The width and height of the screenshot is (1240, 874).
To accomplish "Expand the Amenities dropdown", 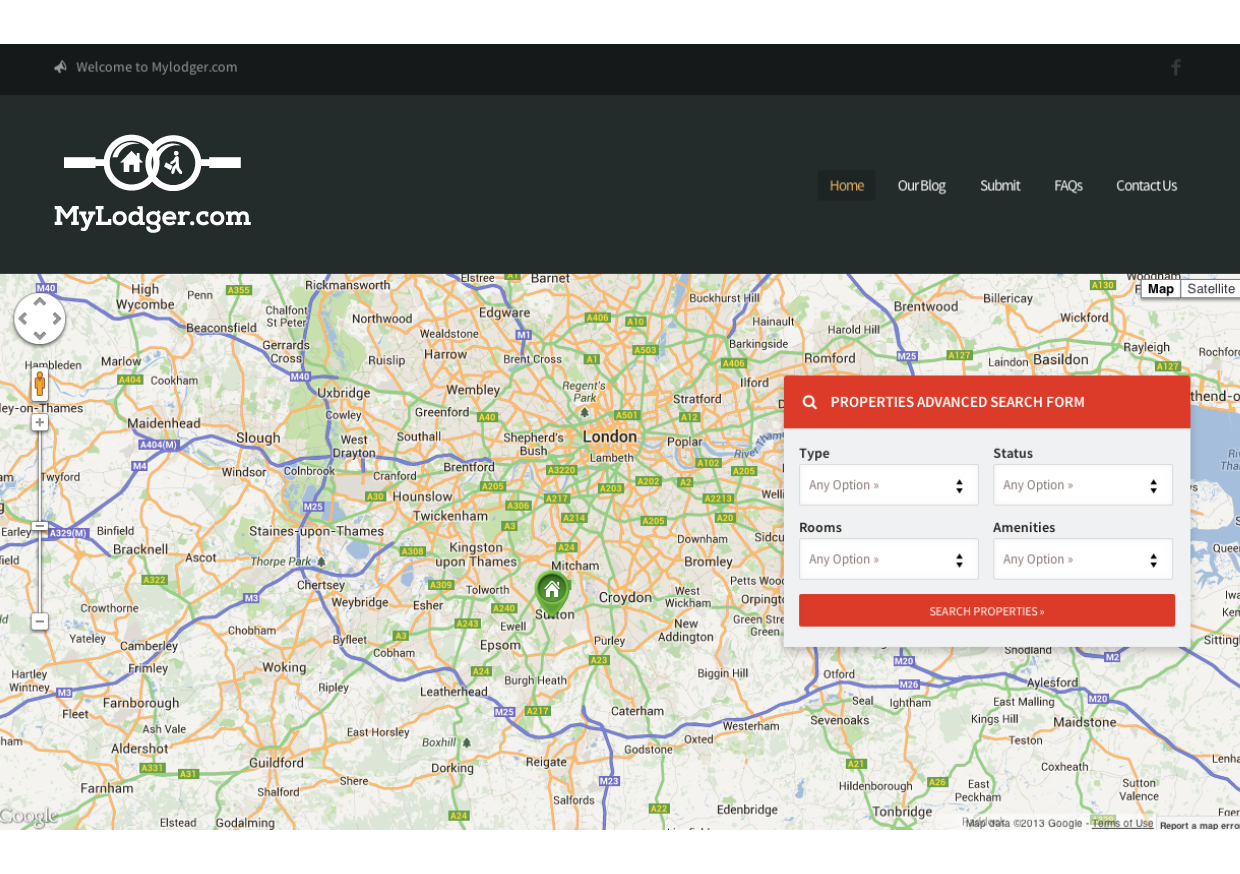I will [1083, 559].
